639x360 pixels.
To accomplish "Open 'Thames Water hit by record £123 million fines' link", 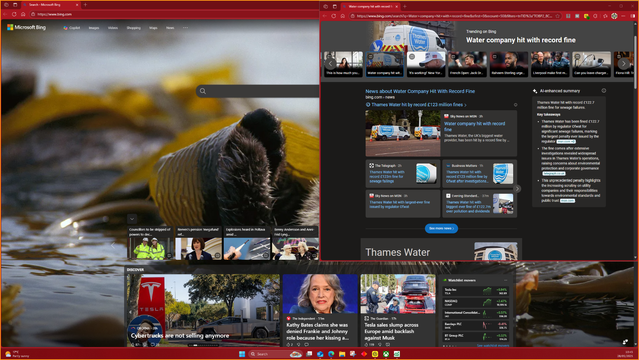I will click(417, 105).
